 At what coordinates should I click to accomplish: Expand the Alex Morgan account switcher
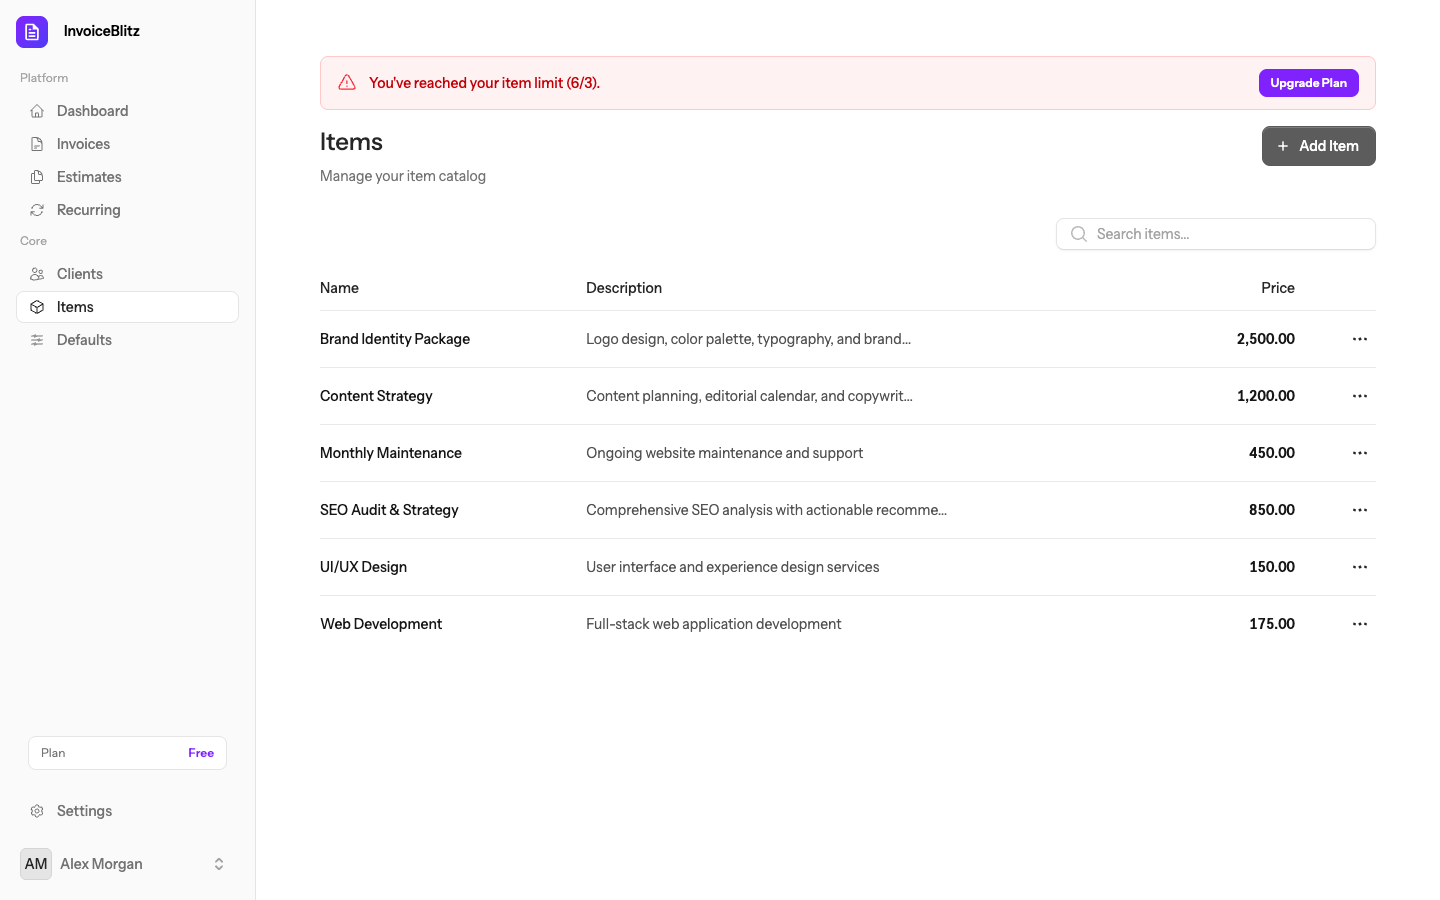(x=219, y=864)
